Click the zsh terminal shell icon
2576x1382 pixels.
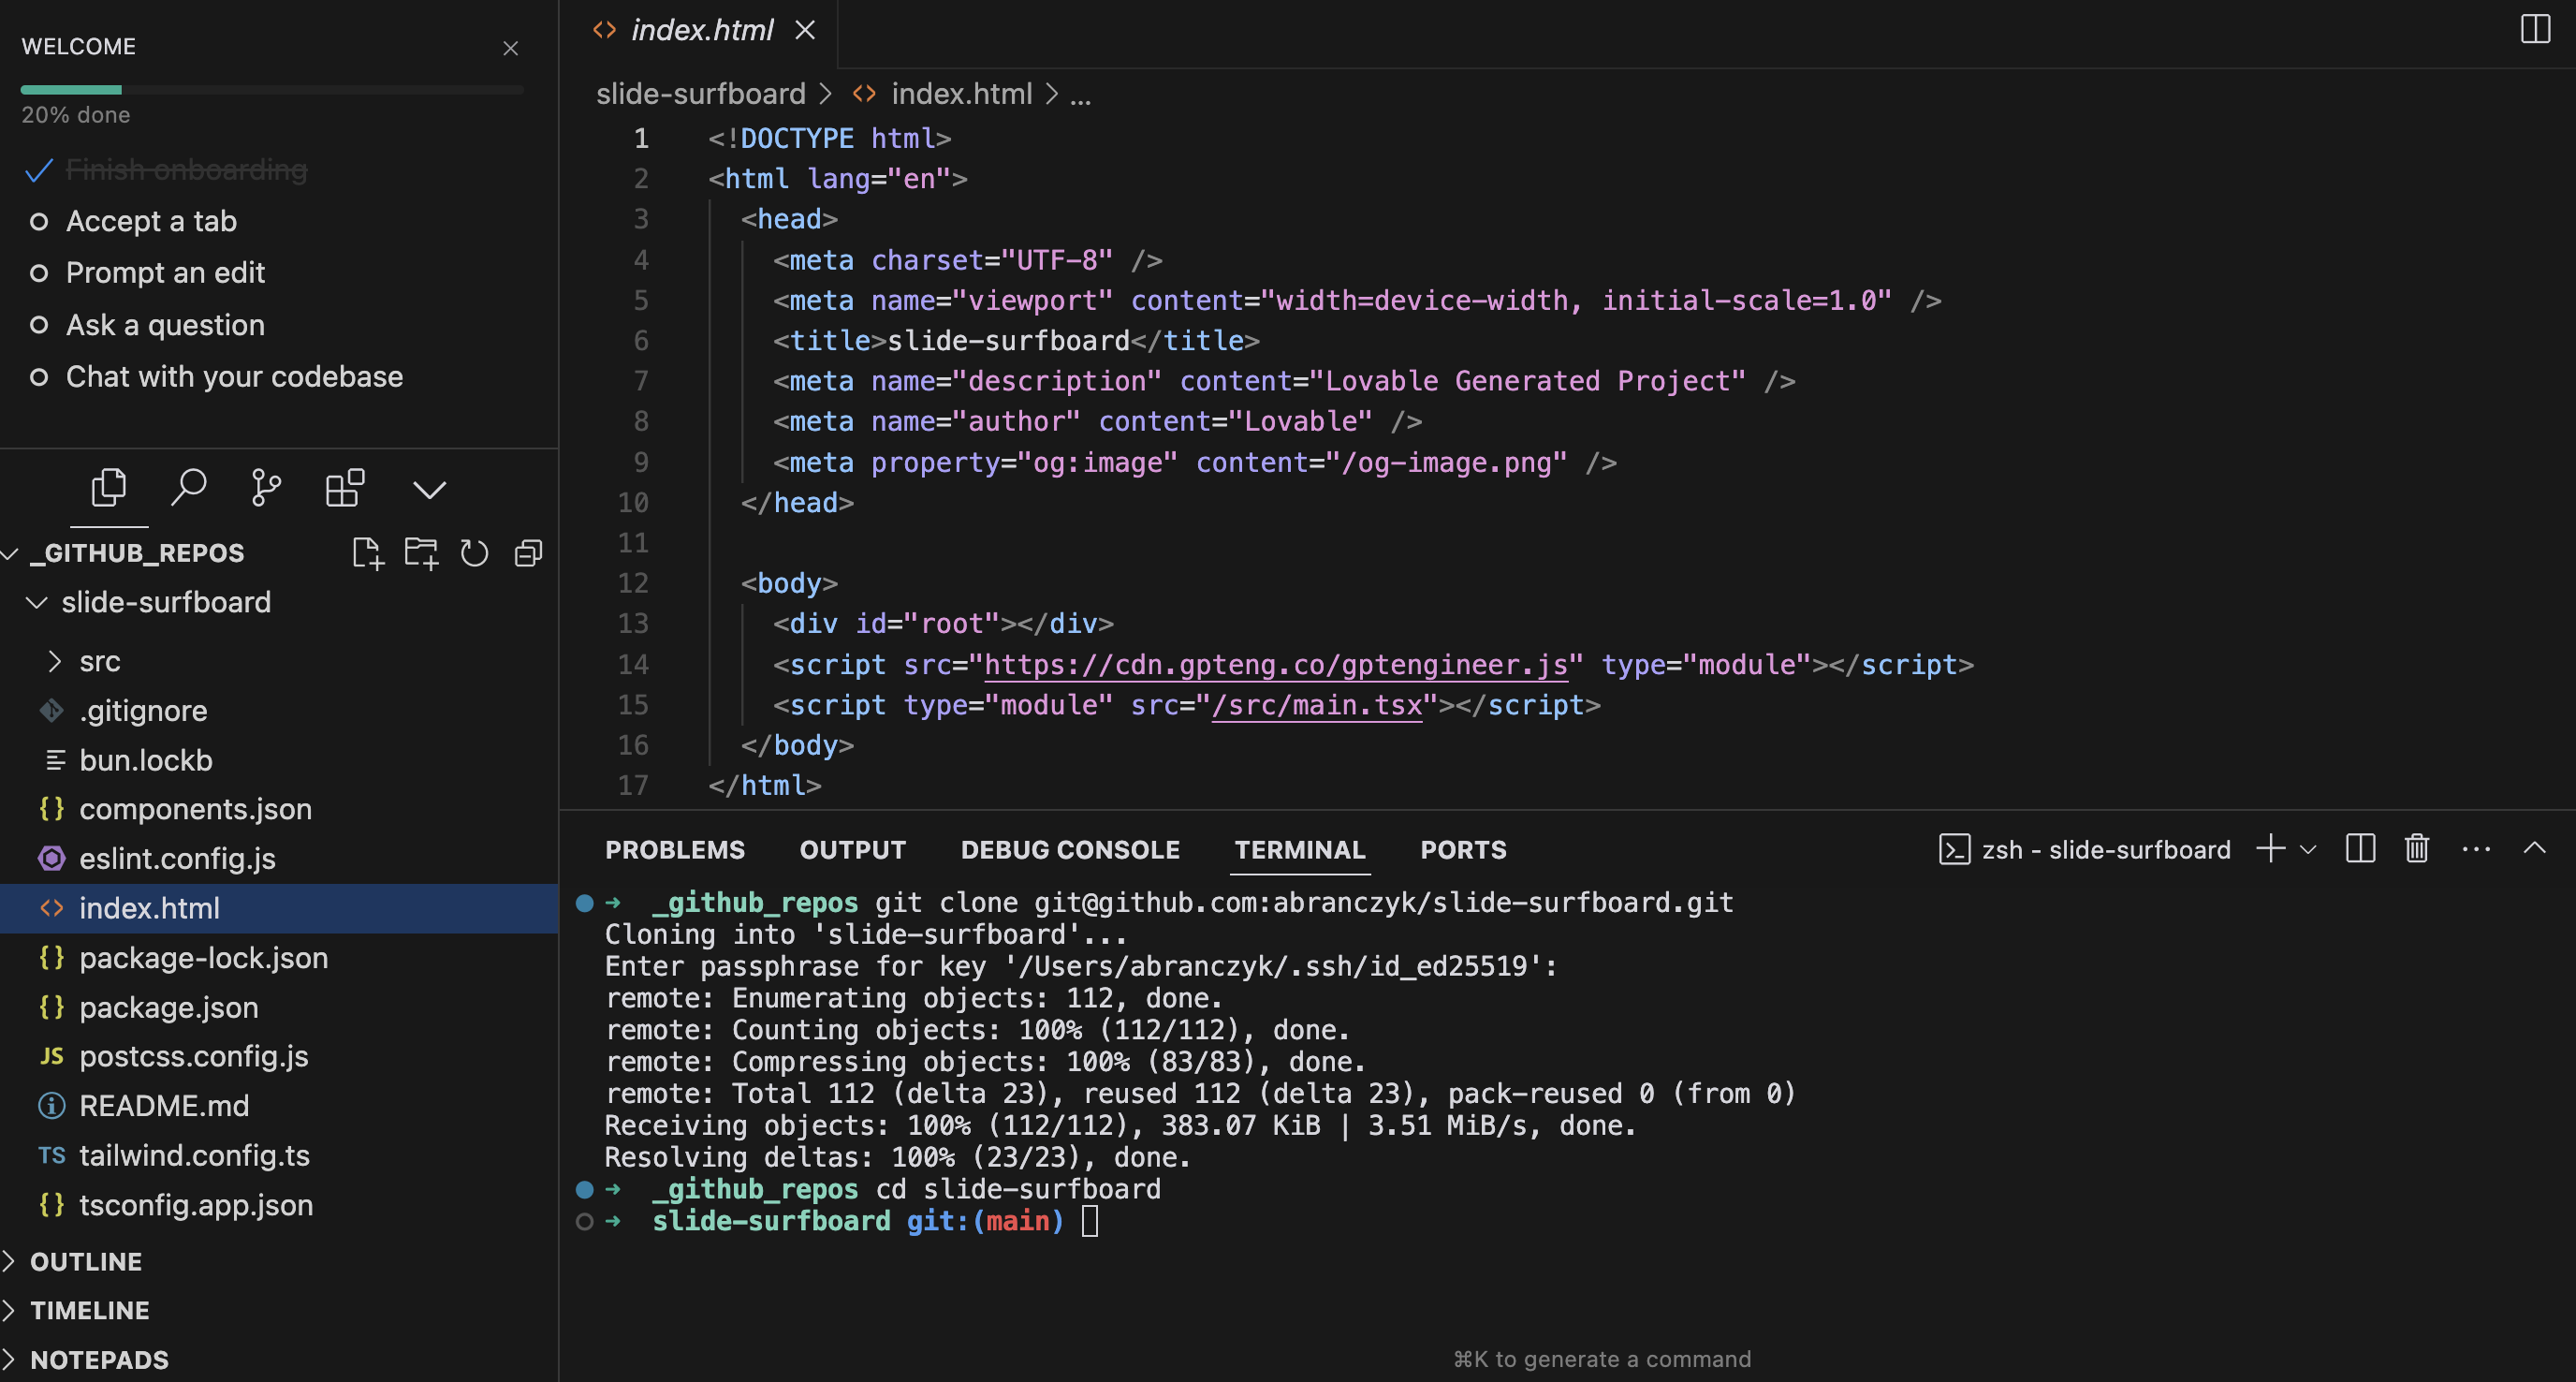pyautogui.click(x=1954, y=849)
